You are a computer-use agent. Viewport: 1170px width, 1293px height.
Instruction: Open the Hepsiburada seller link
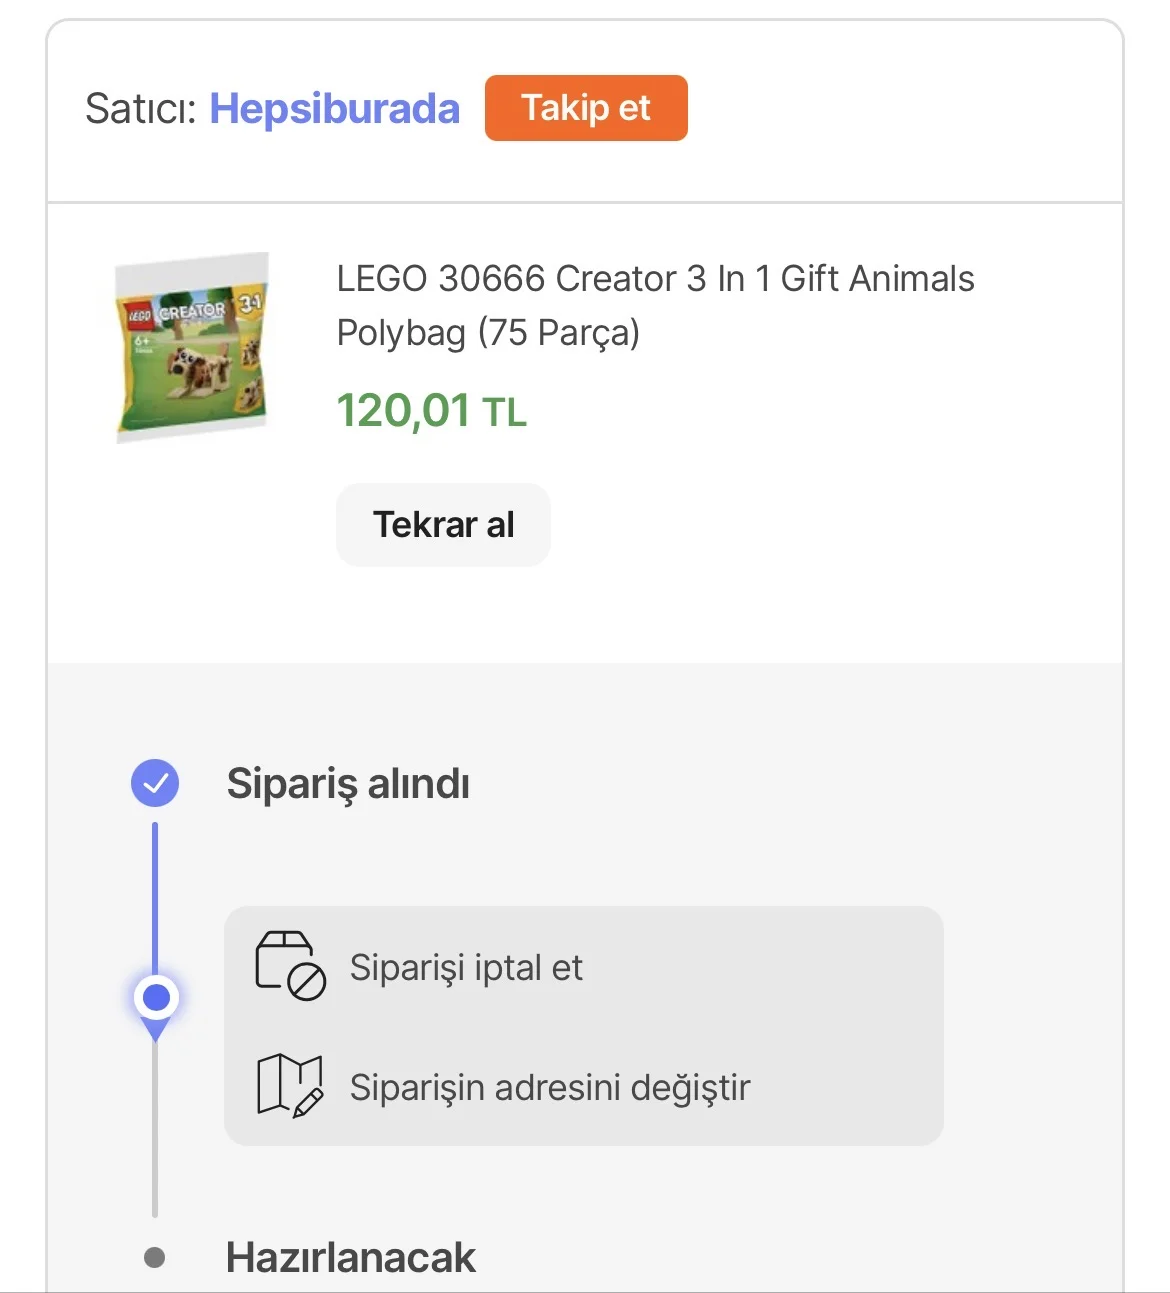coord(334,109)
